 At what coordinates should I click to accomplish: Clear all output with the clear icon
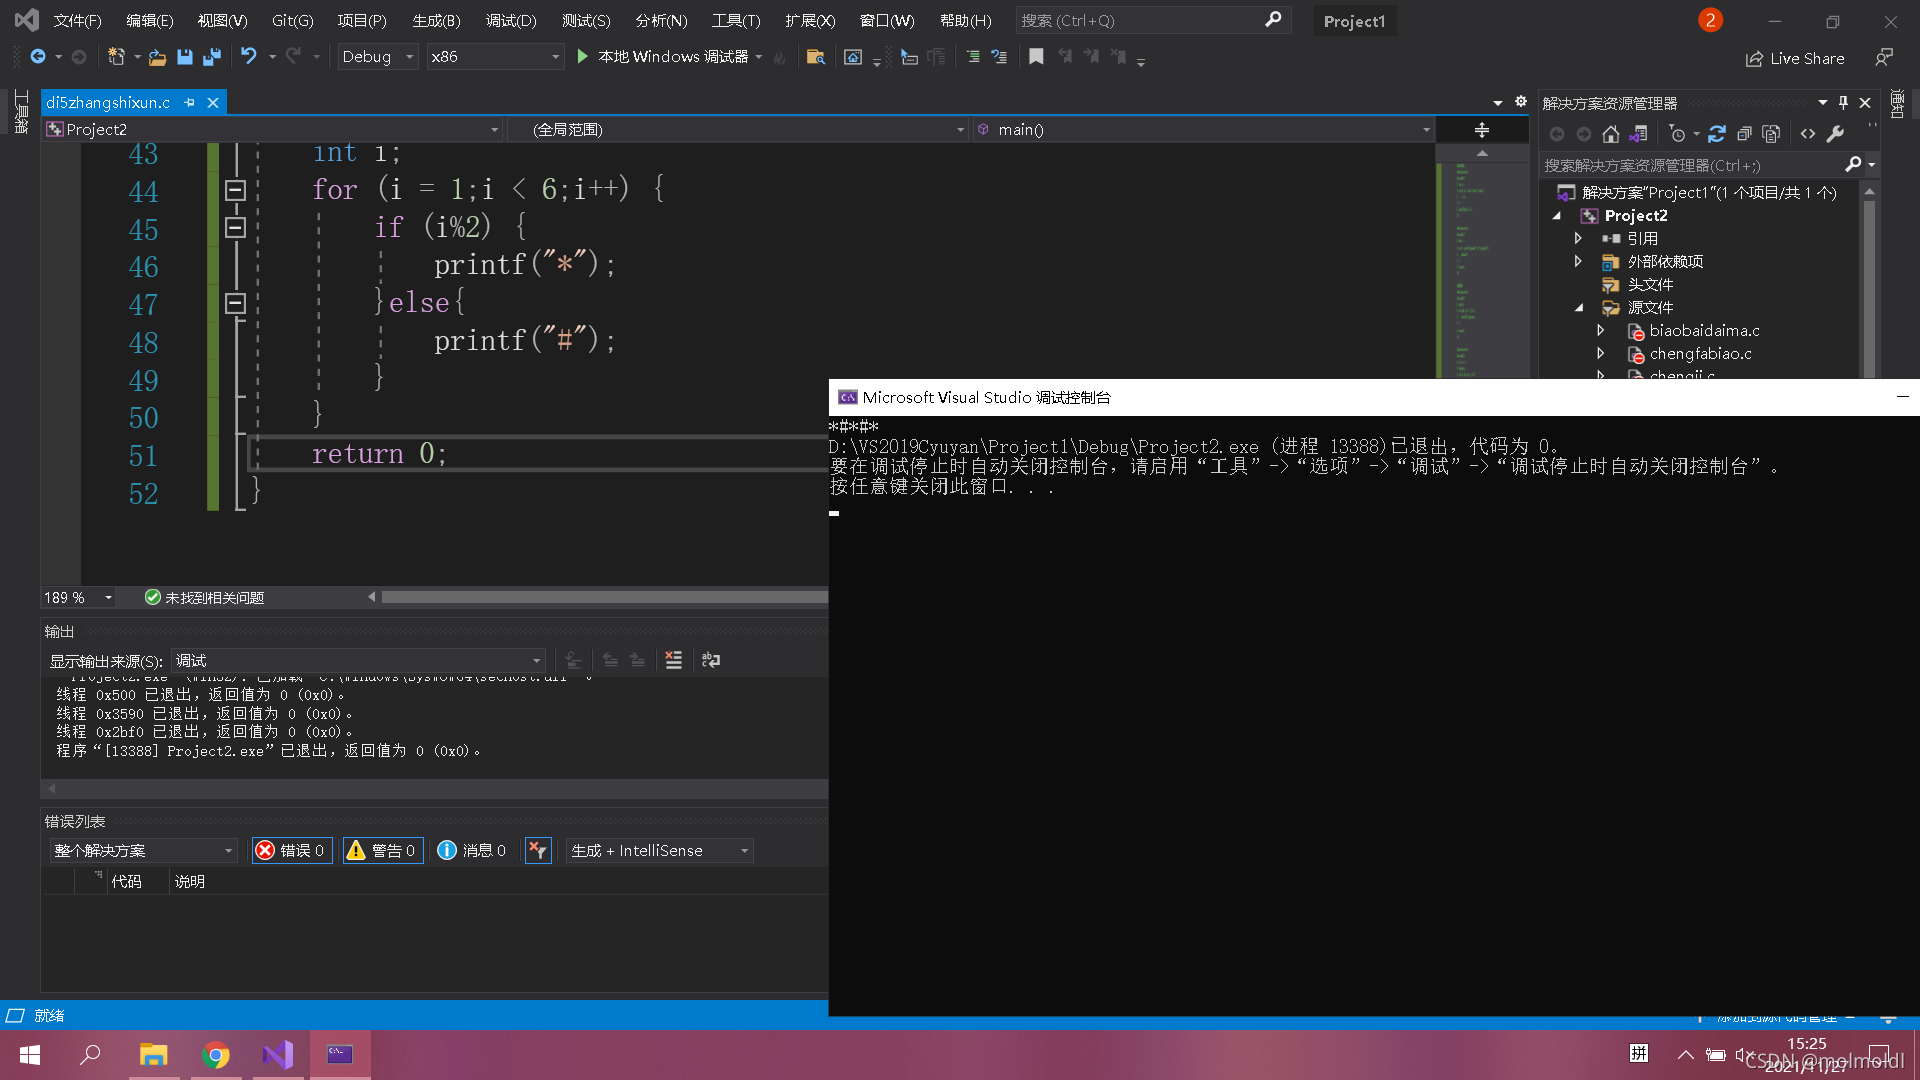click(x=674, y=660)
